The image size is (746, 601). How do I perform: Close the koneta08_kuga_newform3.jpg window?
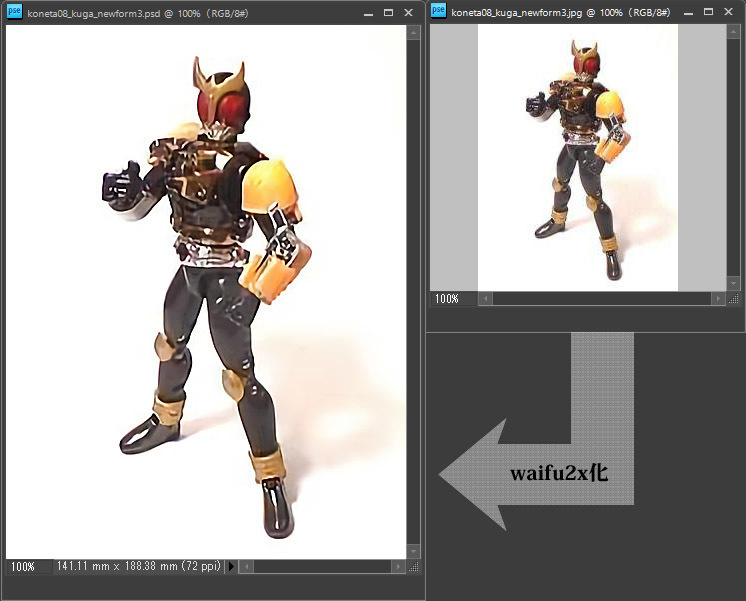(x=728, y=12)
